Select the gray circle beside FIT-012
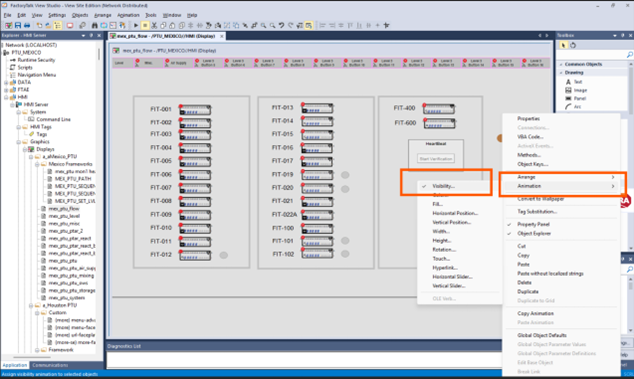This screenshot has width=634, height=379. coord(224,255)
